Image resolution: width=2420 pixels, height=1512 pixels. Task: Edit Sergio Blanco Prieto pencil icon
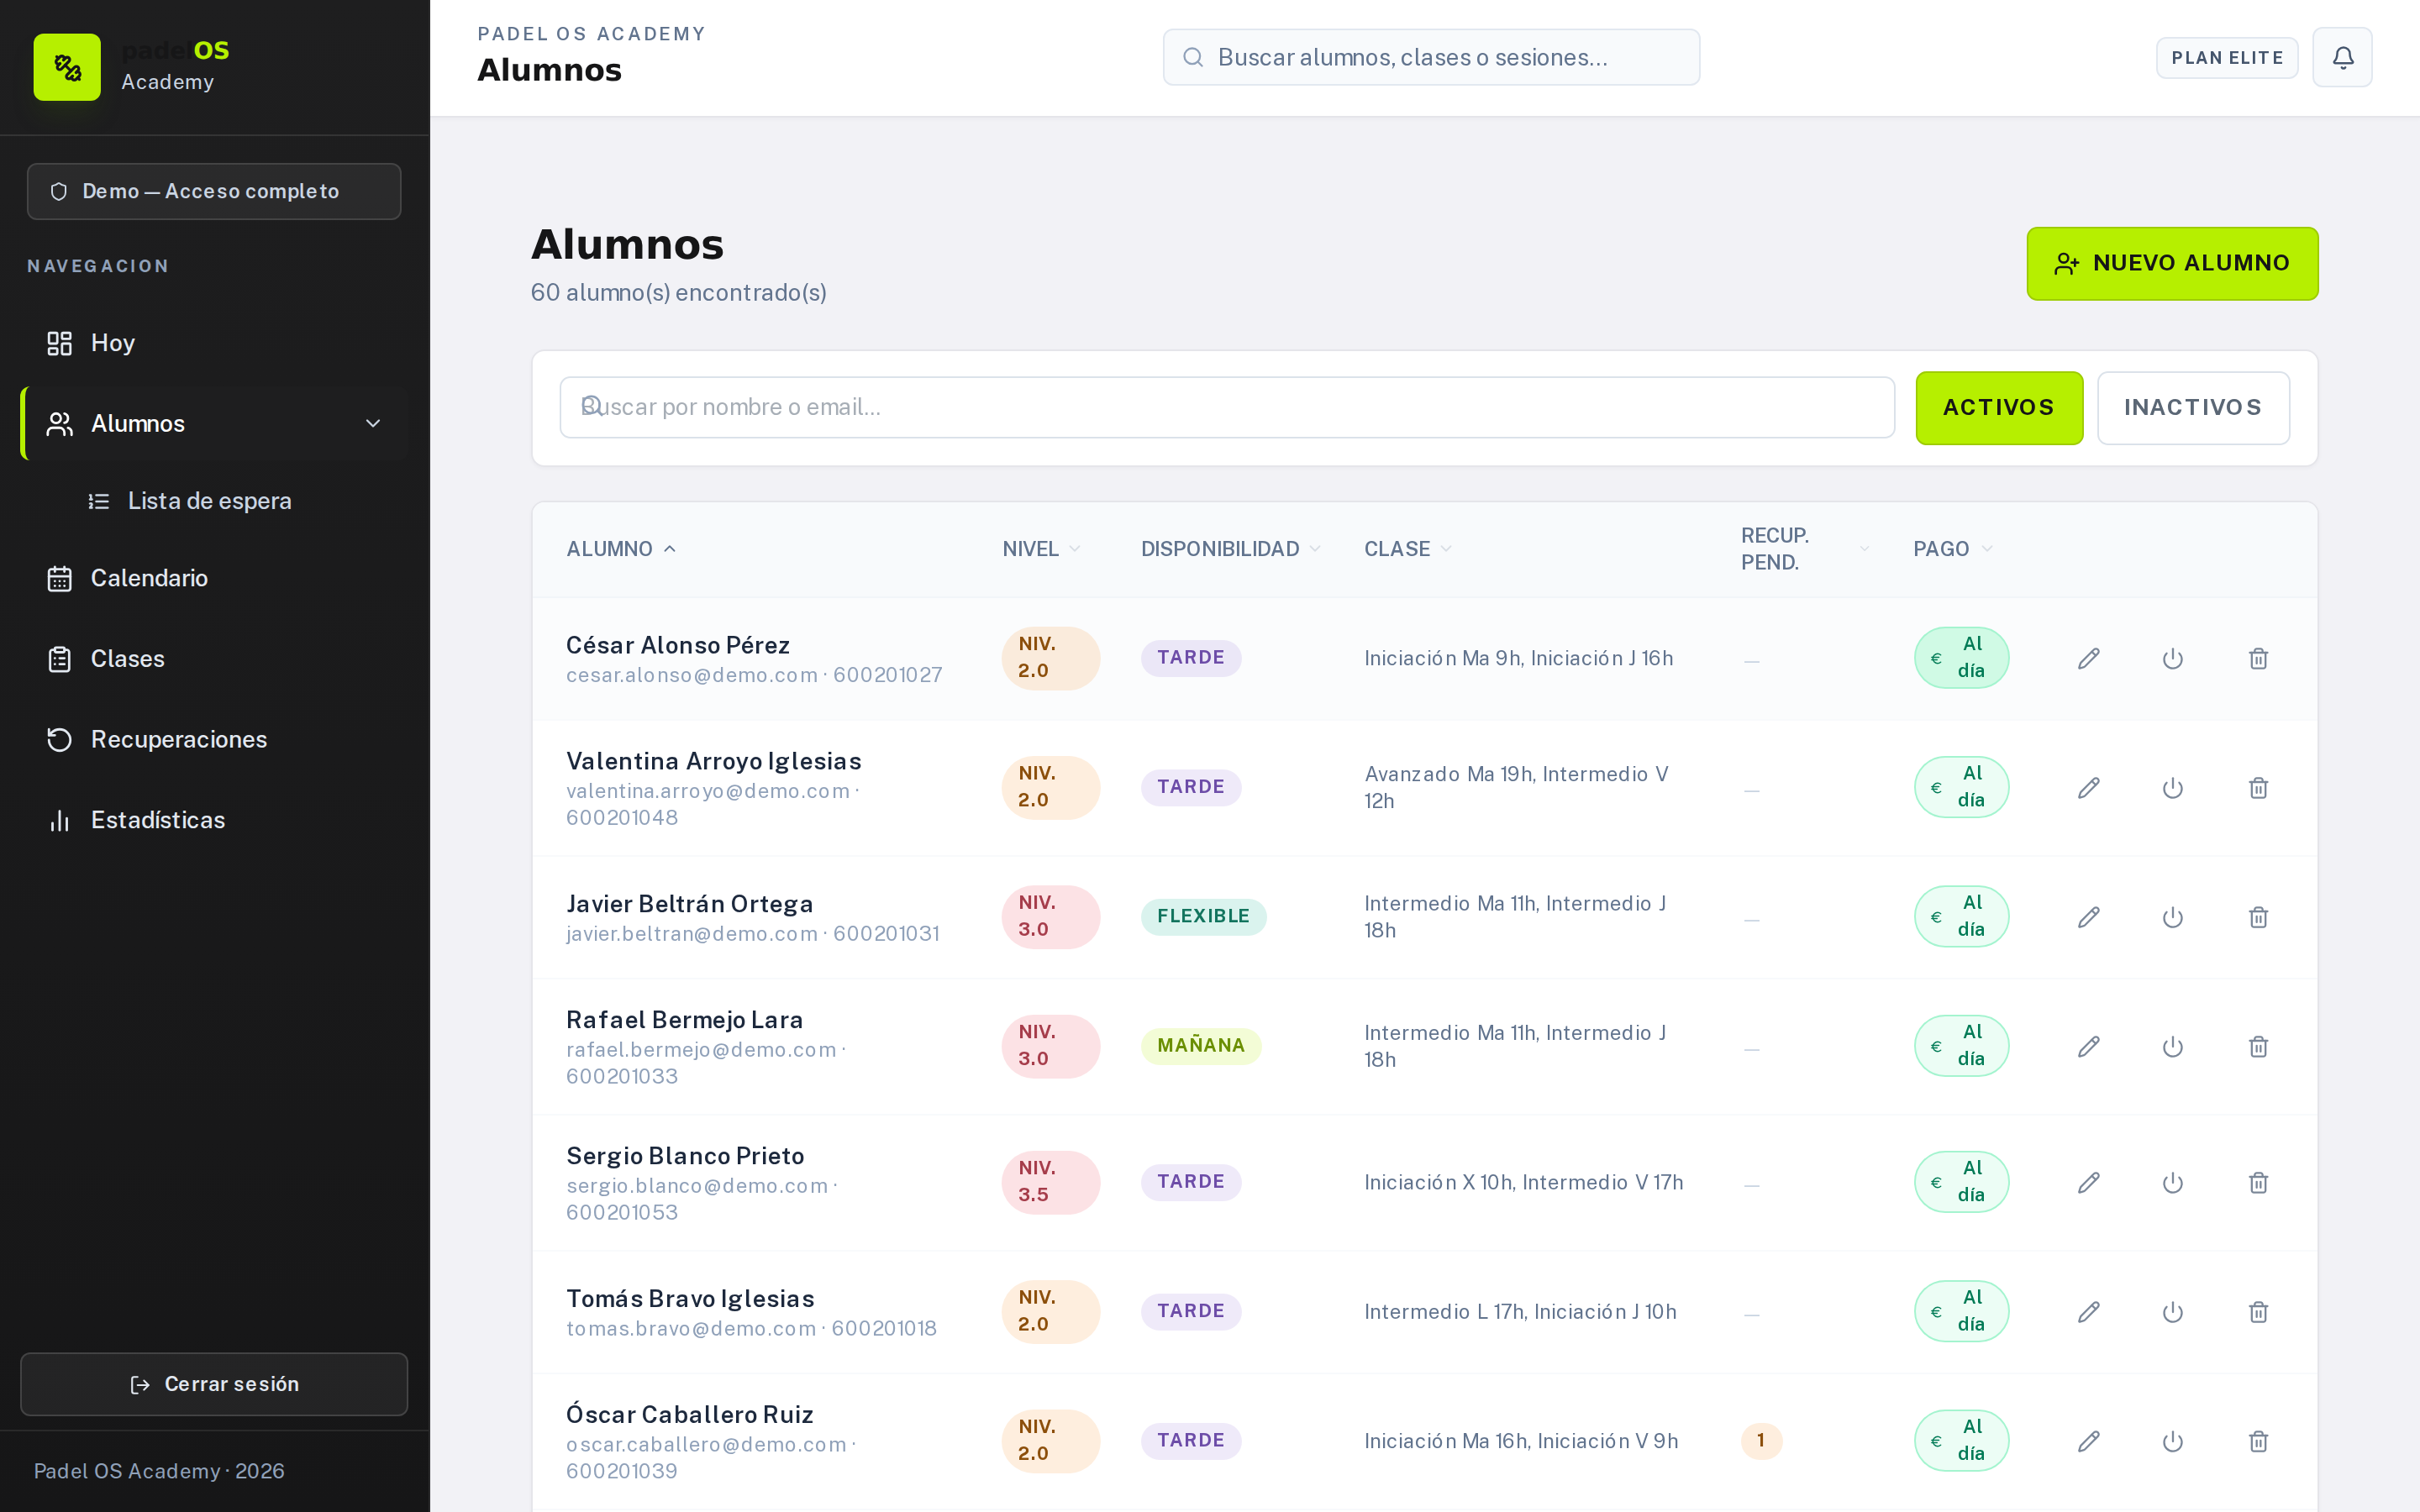pyautogui.click(x=2088, y=1182)
